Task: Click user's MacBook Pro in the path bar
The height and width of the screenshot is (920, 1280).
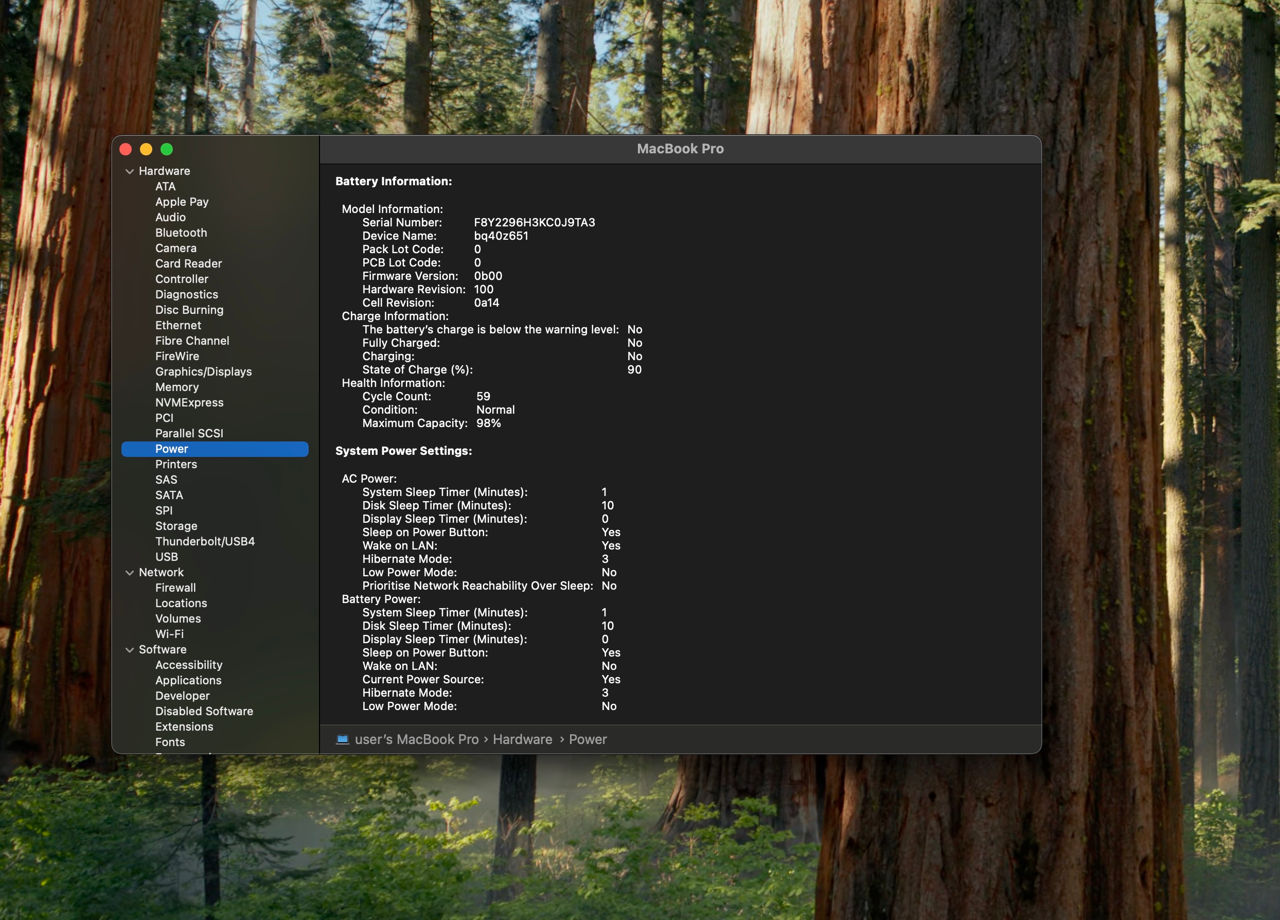Action: (x=417, y=740)
